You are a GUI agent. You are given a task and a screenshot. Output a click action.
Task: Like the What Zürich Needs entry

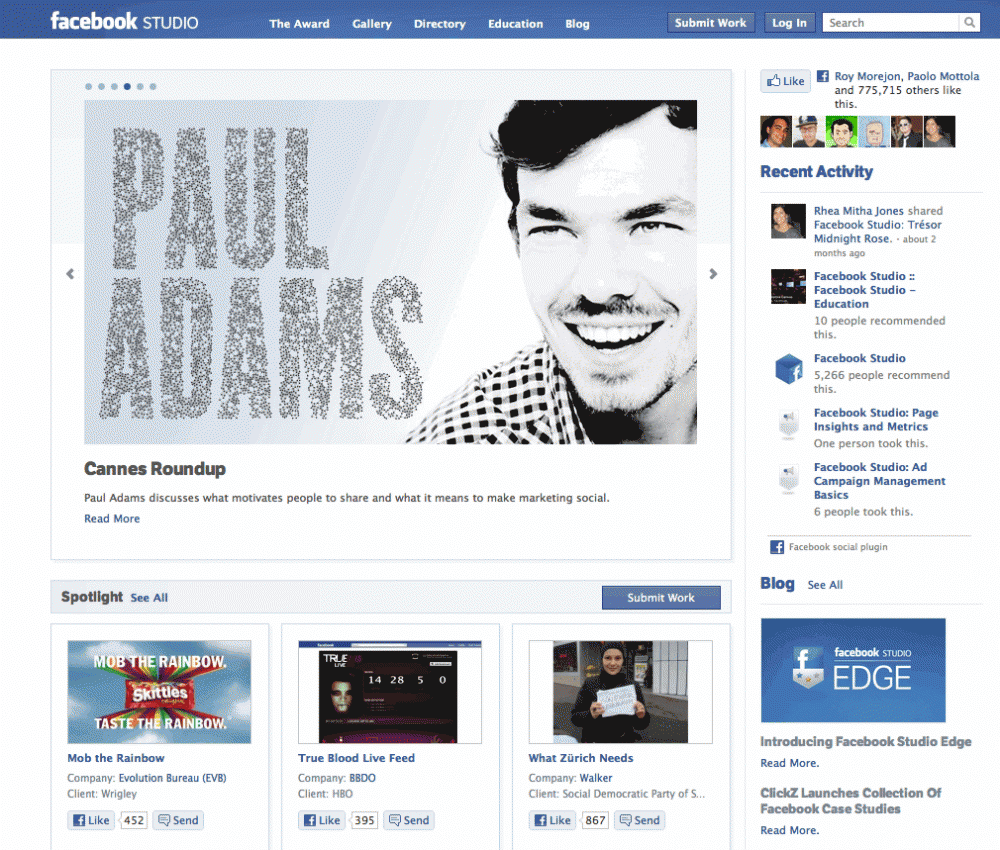pos(552,820)
